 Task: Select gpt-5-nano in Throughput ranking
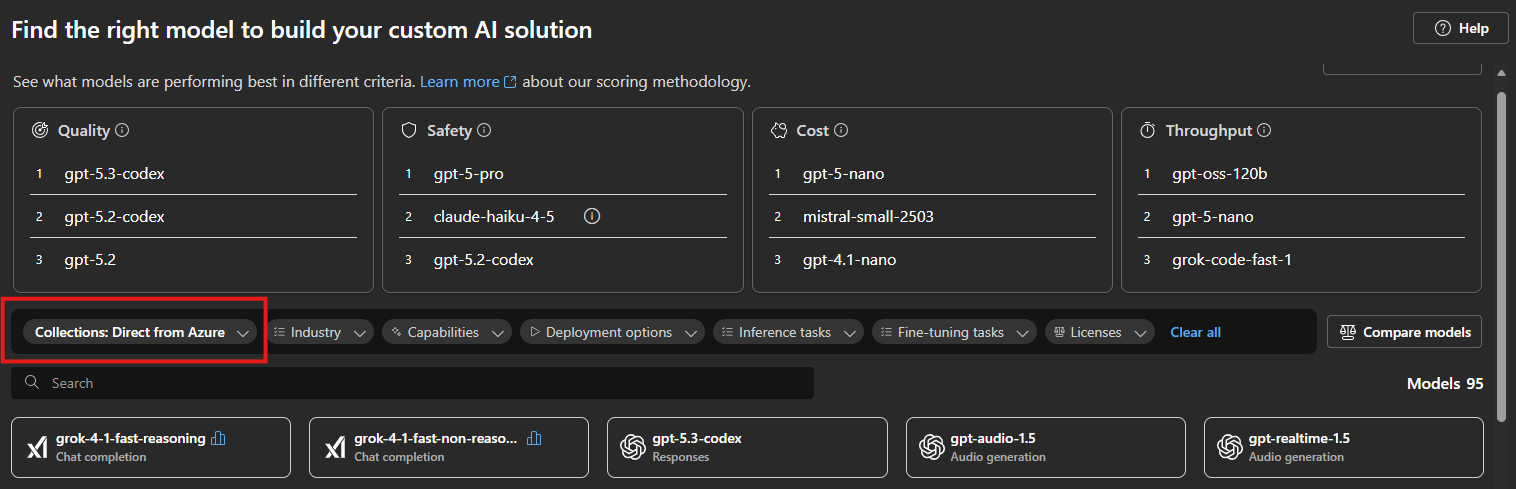(1212, 216)
